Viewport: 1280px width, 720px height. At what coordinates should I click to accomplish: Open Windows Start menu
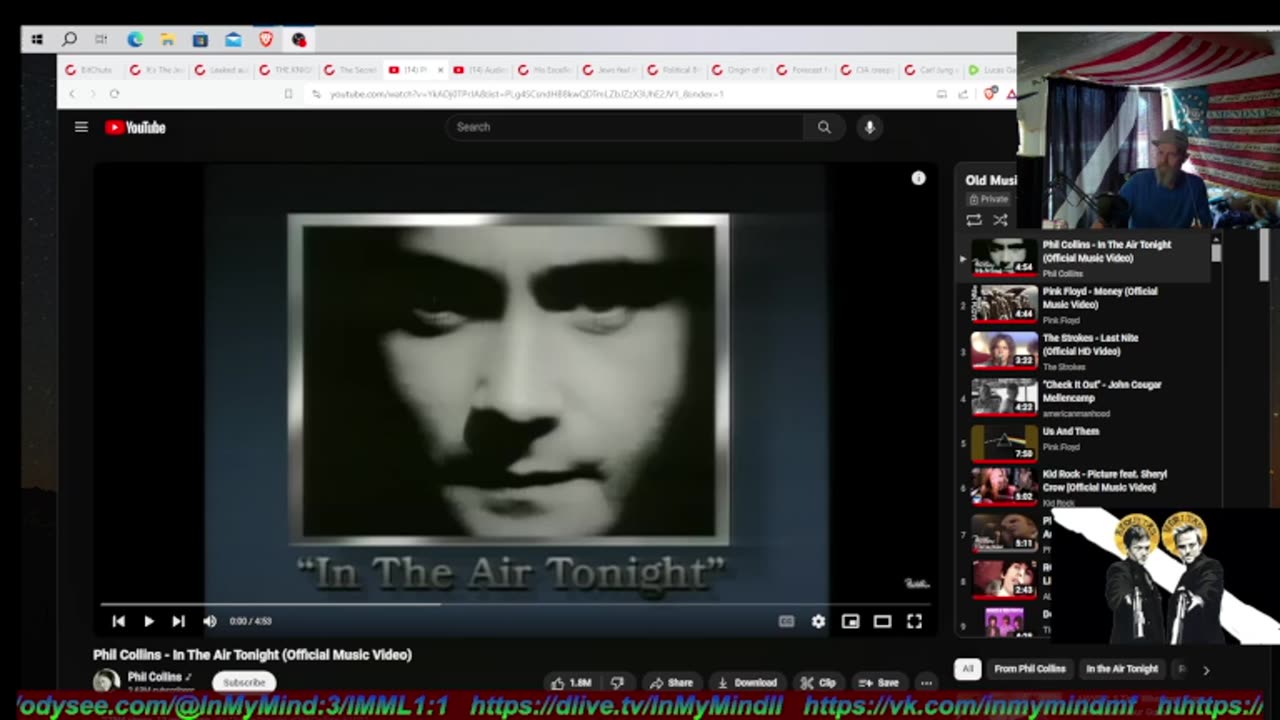coord(37,40)
